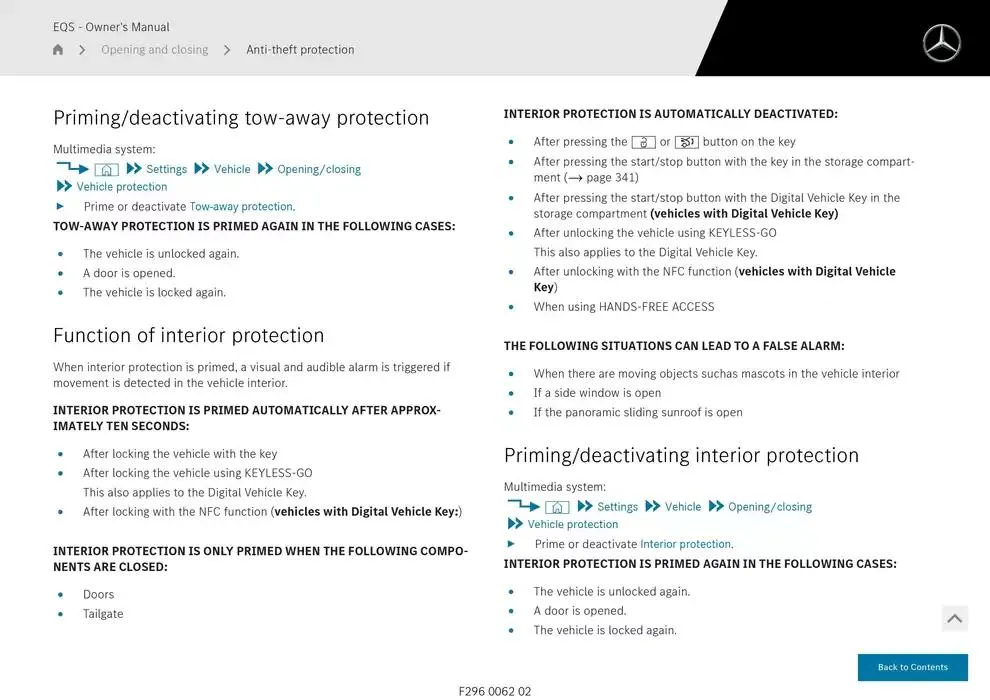Click the scroll-to-top arrow button

(x=954, y=619)
